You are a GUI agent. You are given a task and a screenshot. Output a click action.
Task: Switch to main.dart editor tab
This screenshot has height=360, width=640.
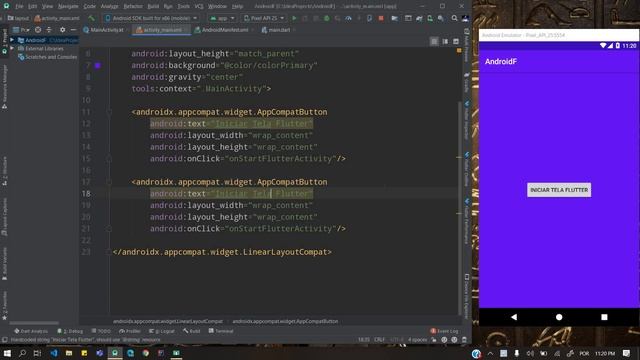(278, 30)
